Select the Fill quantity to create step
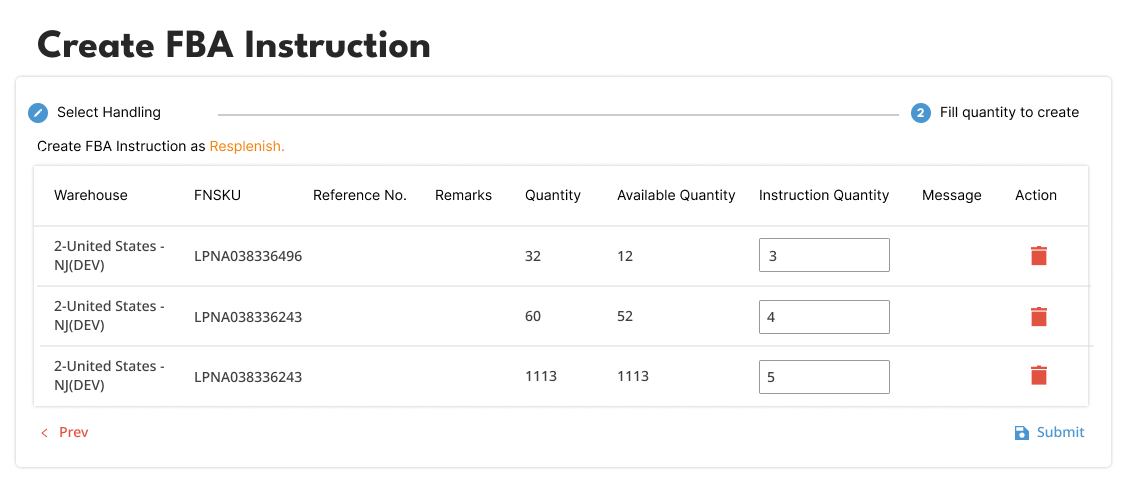Viewport: 1140px width, 490px height. click(1009, 112)
